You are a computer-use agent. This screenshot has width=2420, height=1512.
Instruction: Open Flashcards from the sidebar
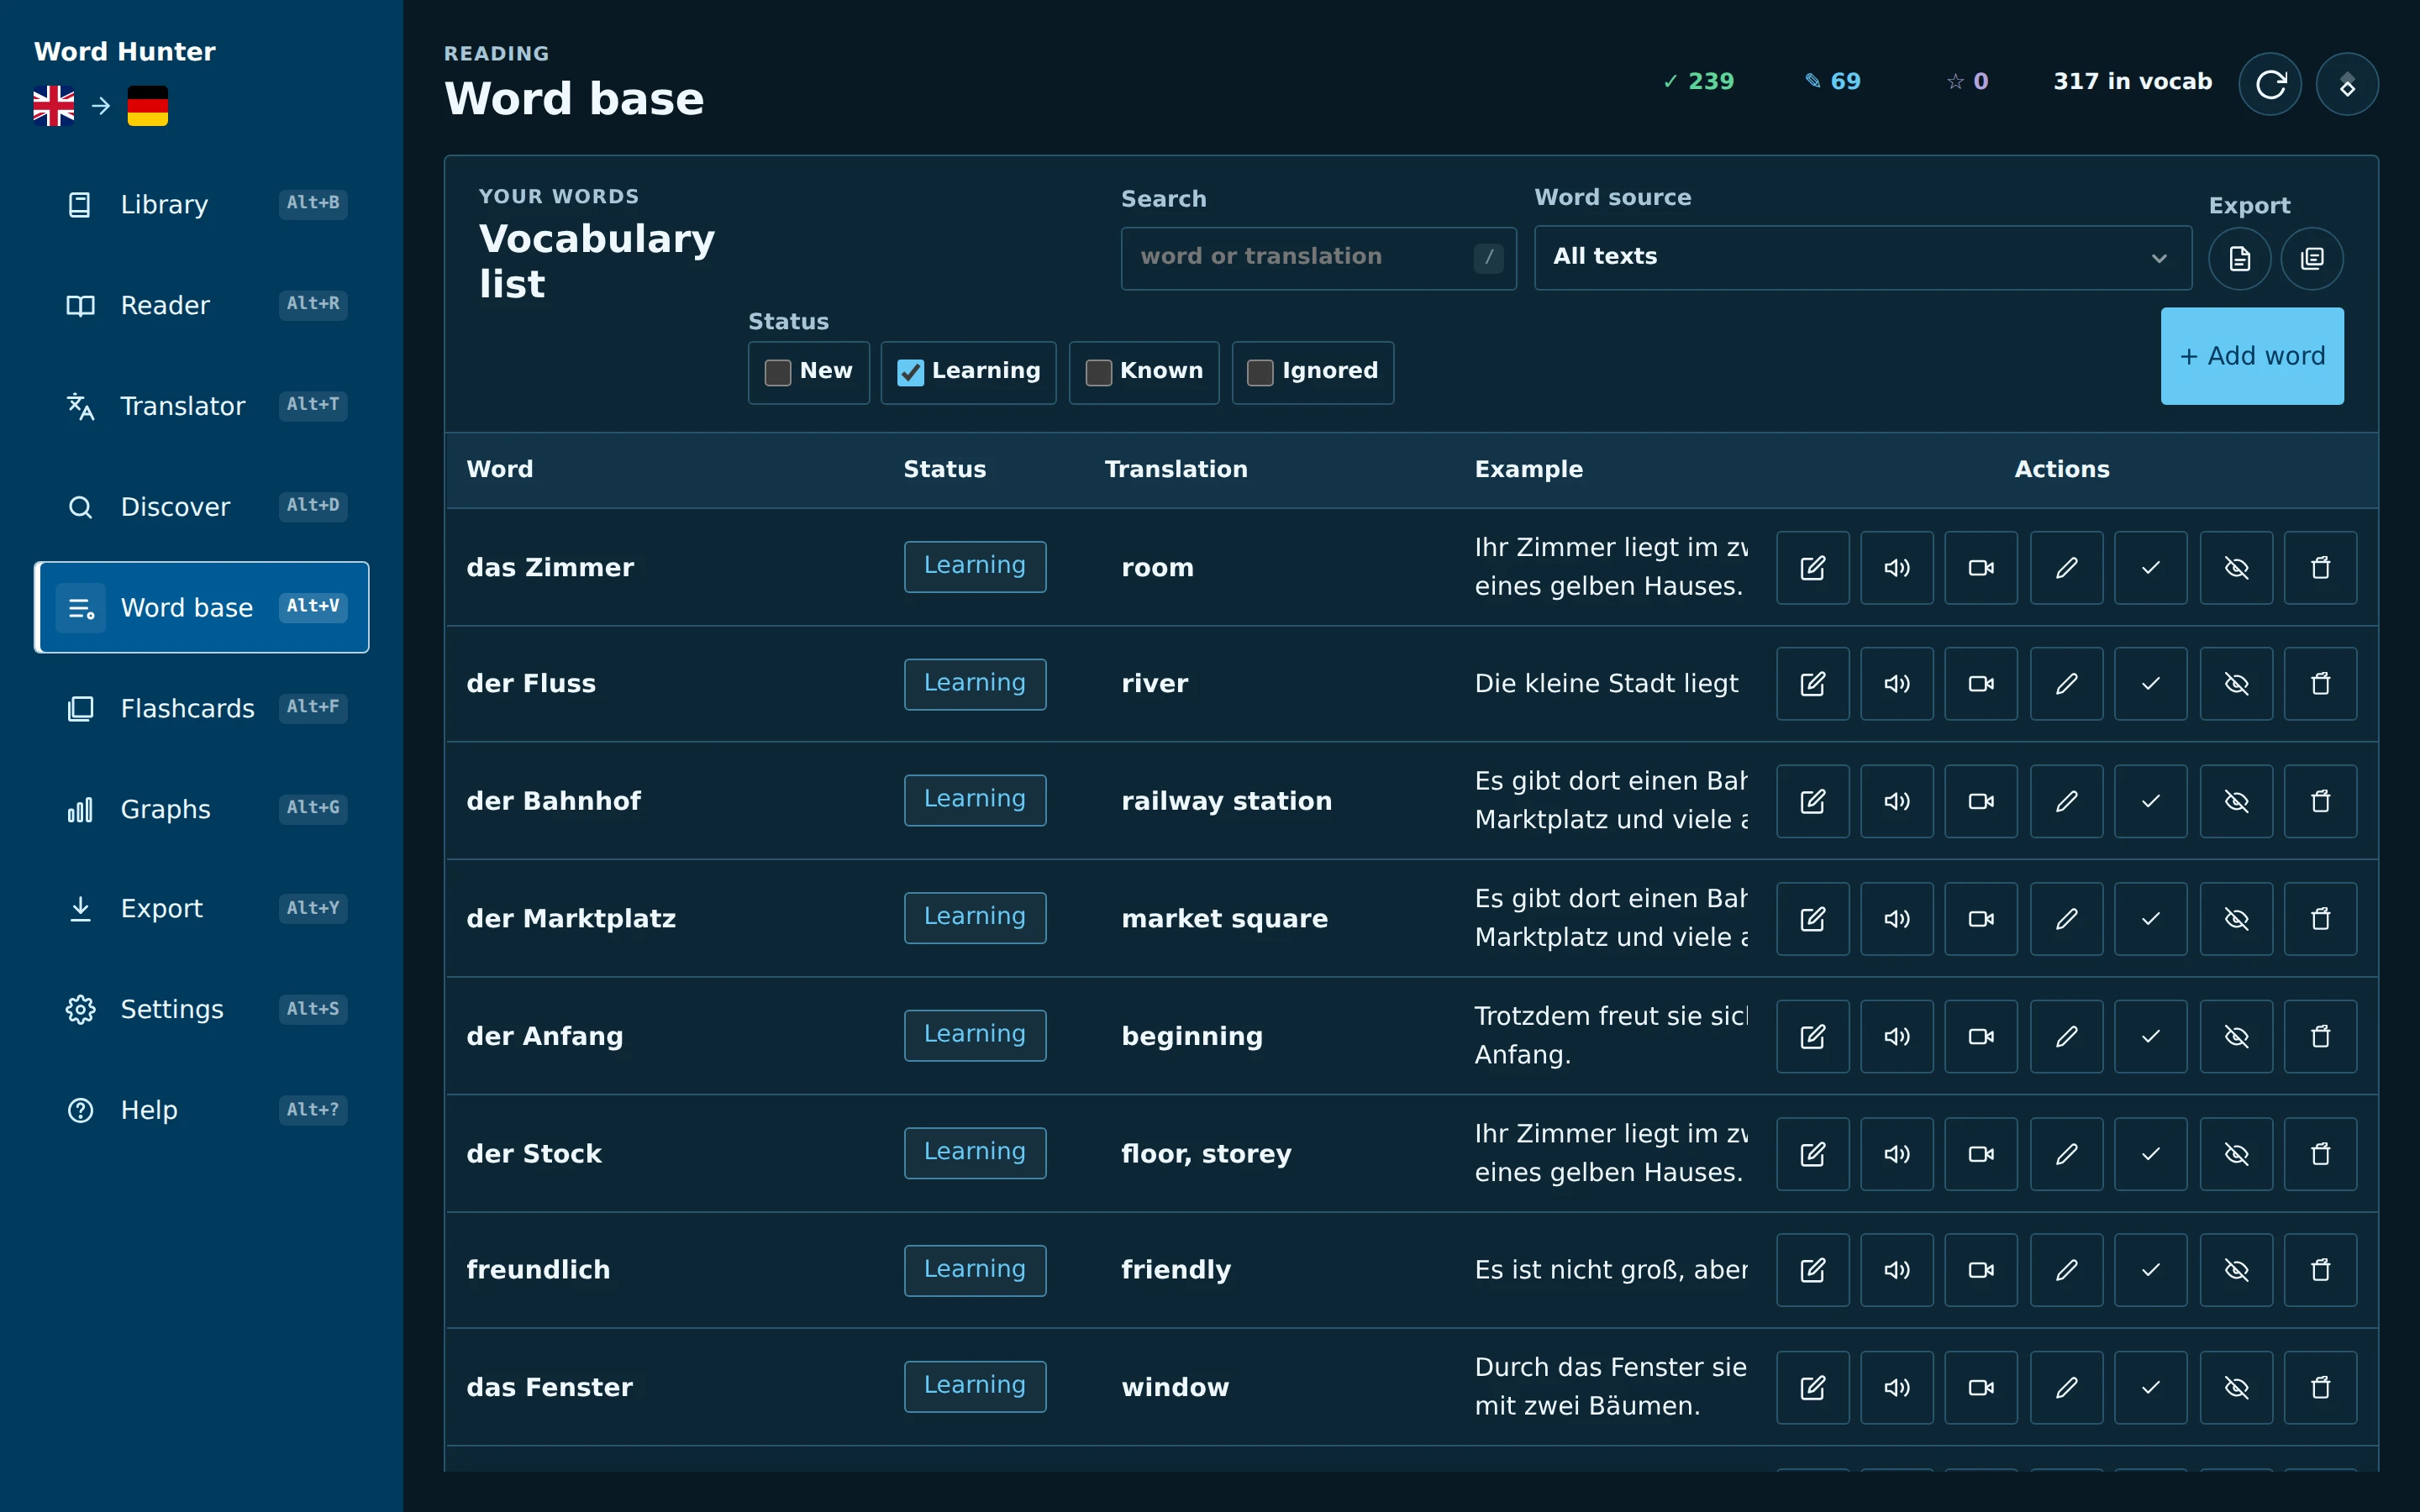coord(202,708)
